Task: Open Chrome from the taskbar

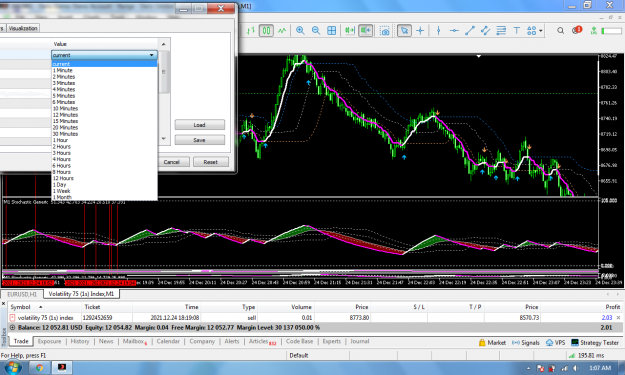Action: click(39, 368)
